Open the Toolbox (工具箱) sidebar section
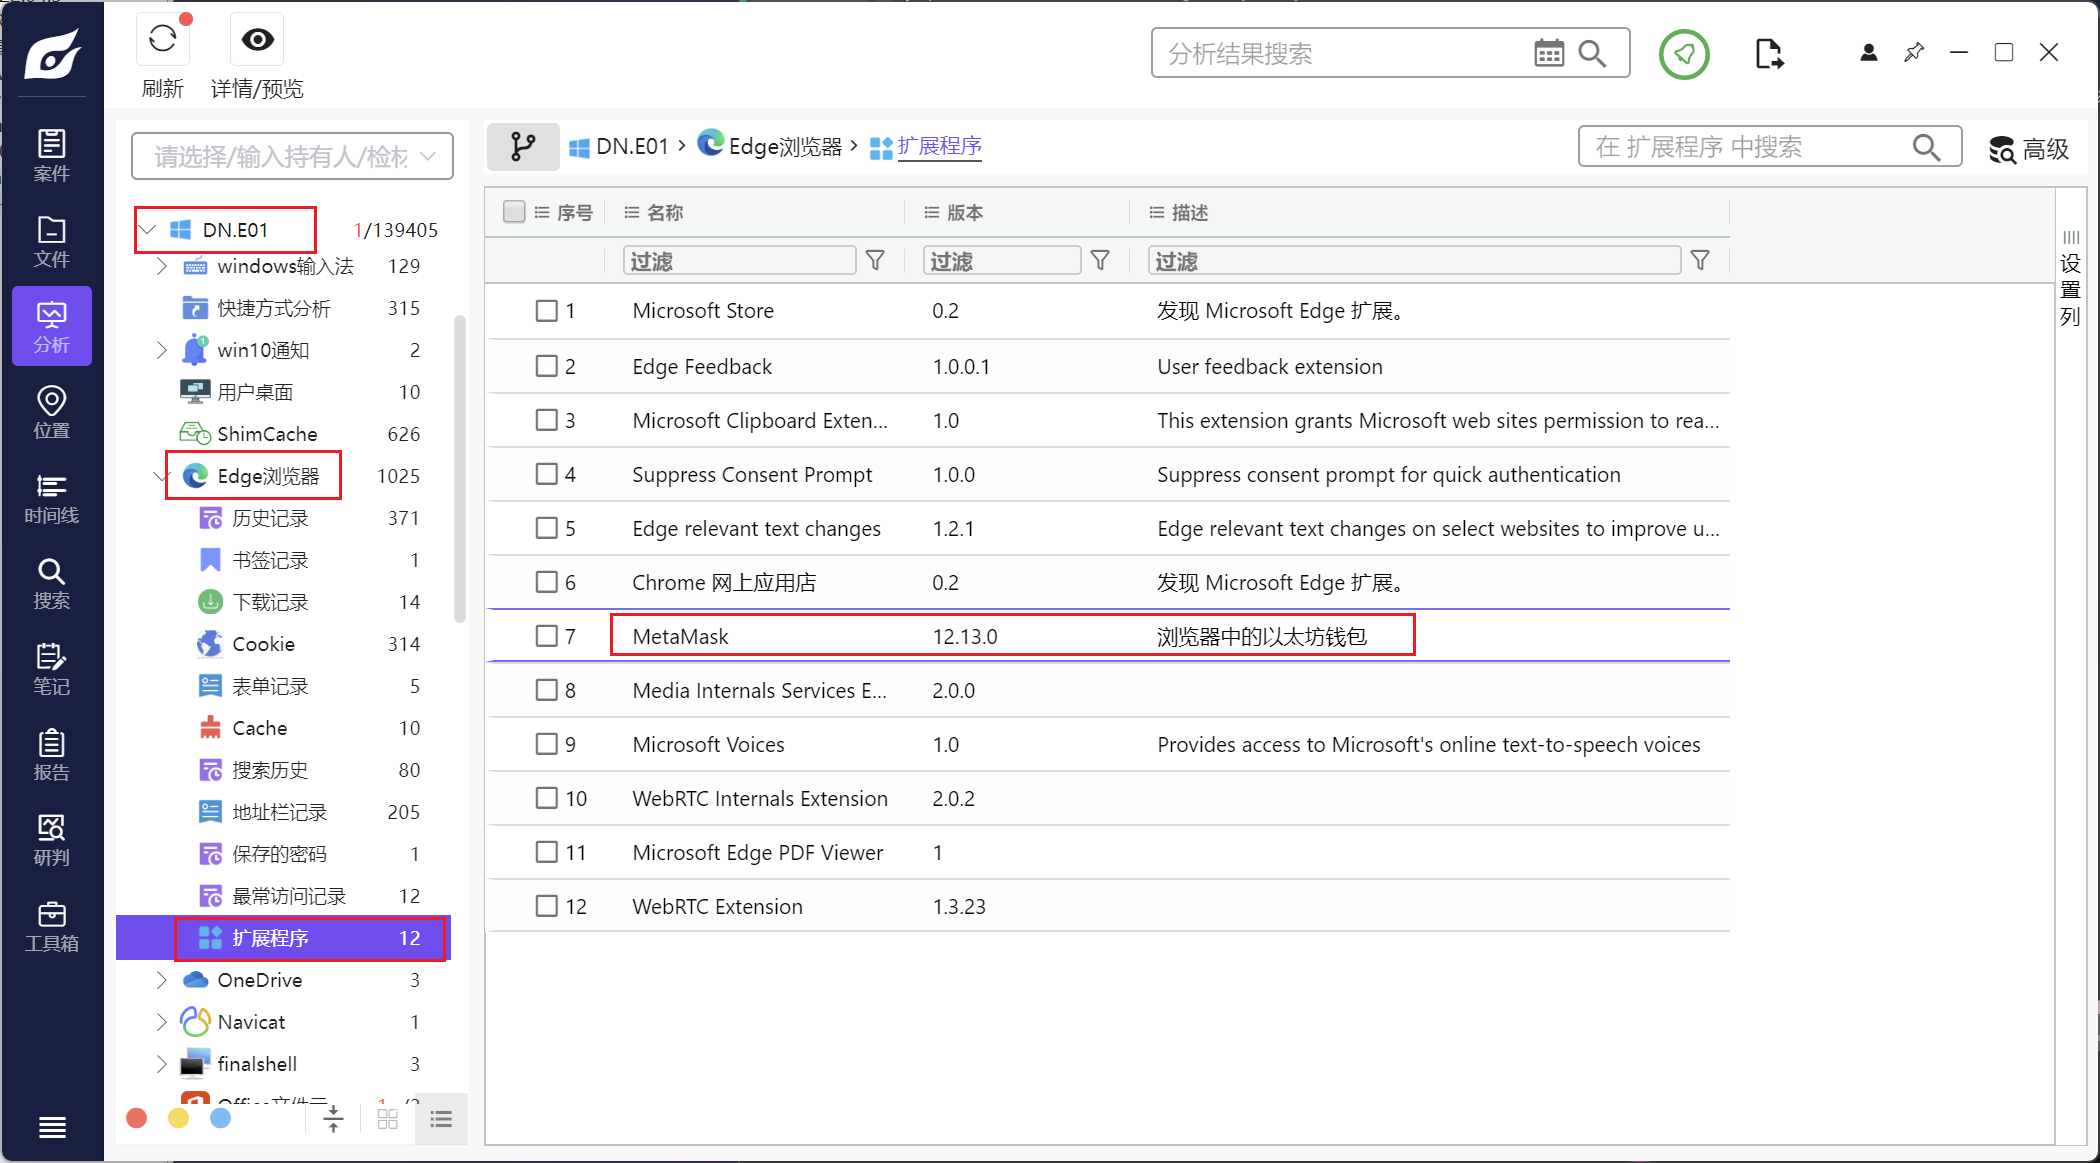Screen dimensions: 2100x1163 51,926
